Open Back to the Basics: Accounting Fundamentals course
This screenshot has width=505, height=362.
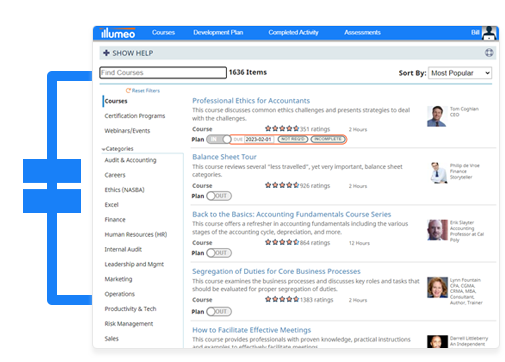pos(292,214)
